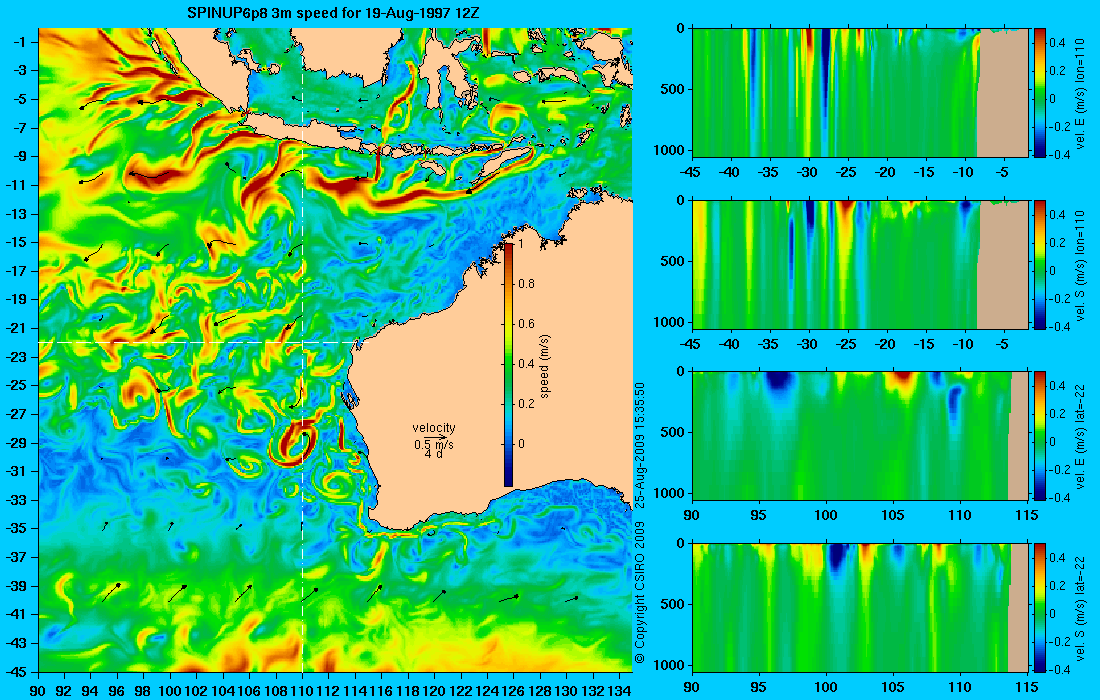
Task: Click longitude tick "116" on the map axis
Action: point(382,691)
